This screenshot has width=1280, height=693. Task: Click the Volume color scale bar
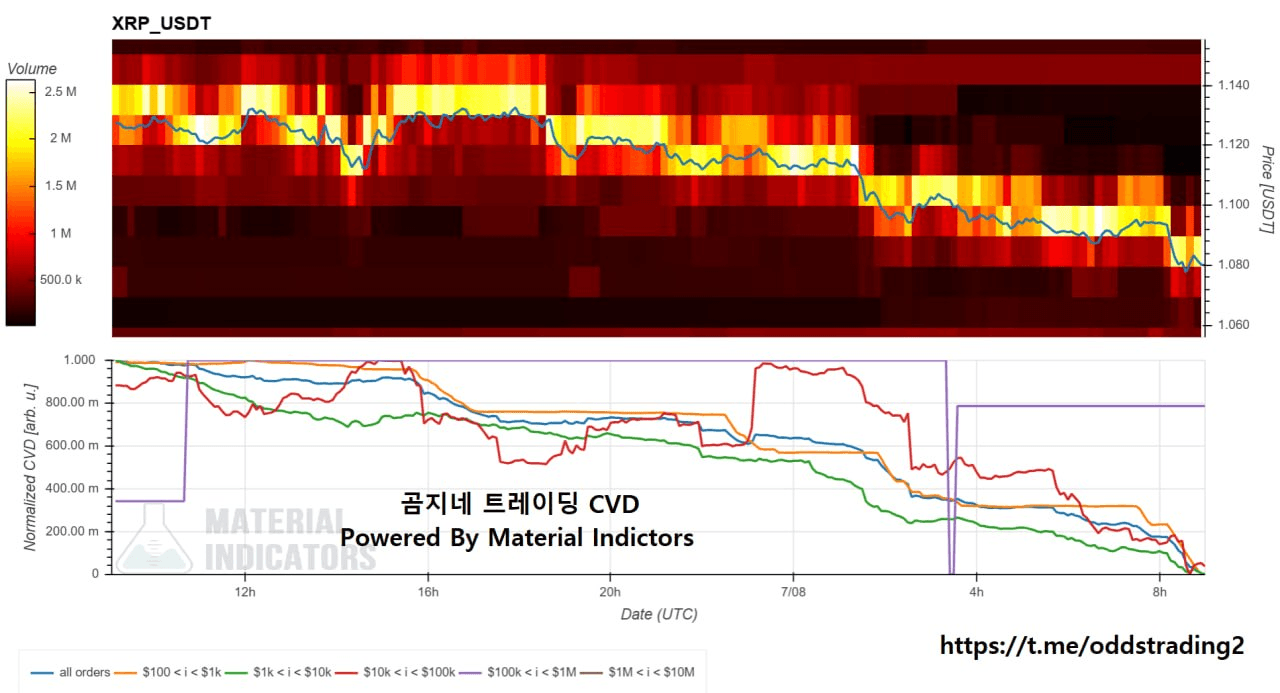[x=20, y=203]
